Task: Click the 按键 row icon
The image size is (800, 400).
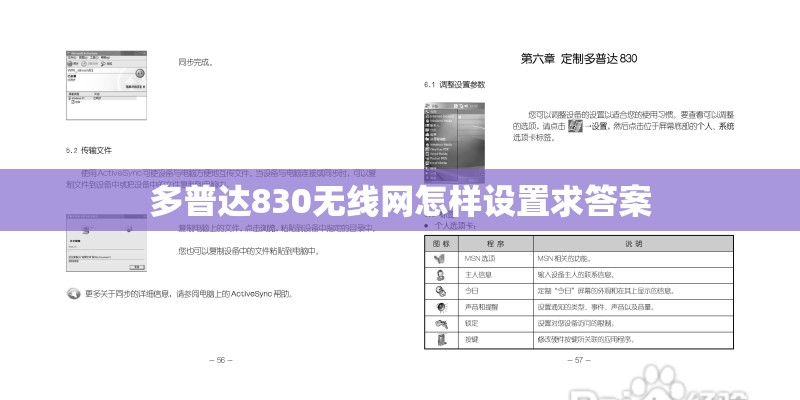Action: (x=440, y=339)
